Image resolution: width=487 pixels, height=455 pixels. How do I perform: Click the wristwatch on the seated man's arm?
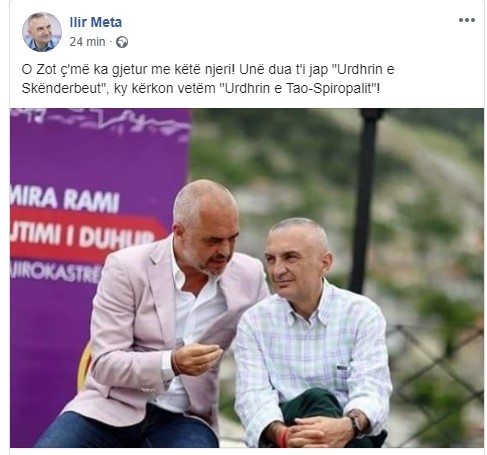[x=357, y=422]
